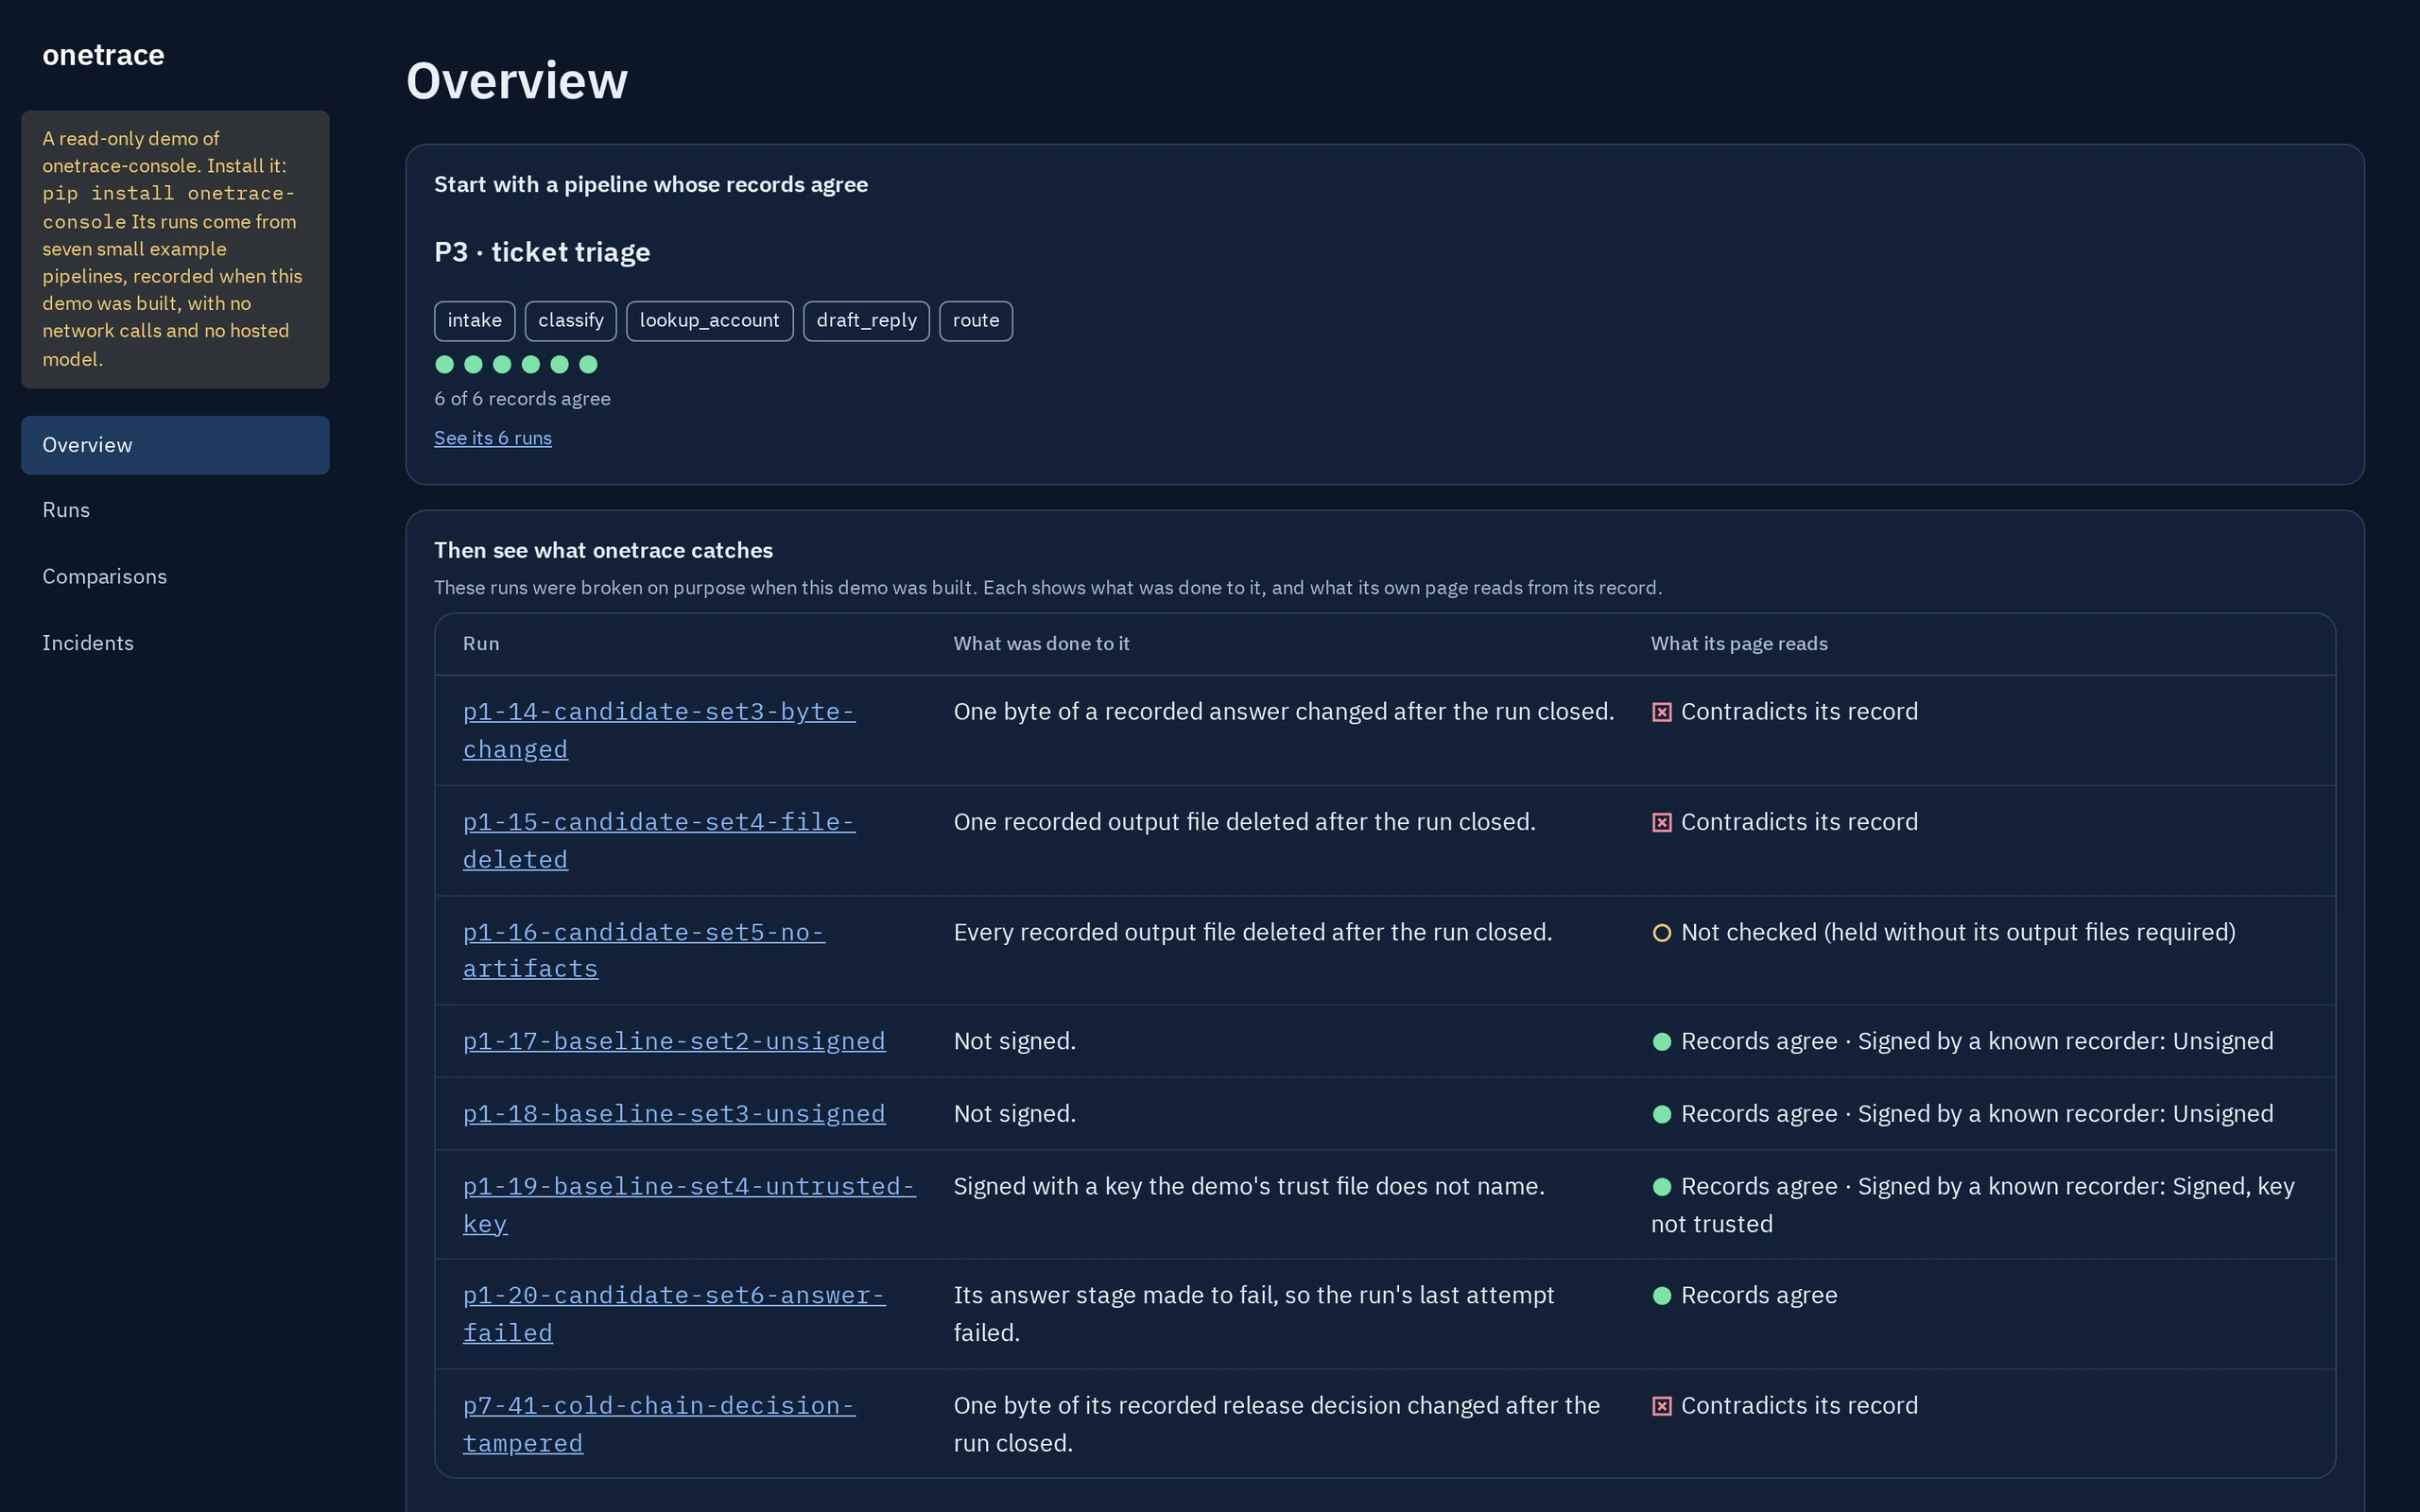Click the contradicts icon for p1-14 row
The height and width of the screenshot is (1512, 2420).
pos(1661,712)
